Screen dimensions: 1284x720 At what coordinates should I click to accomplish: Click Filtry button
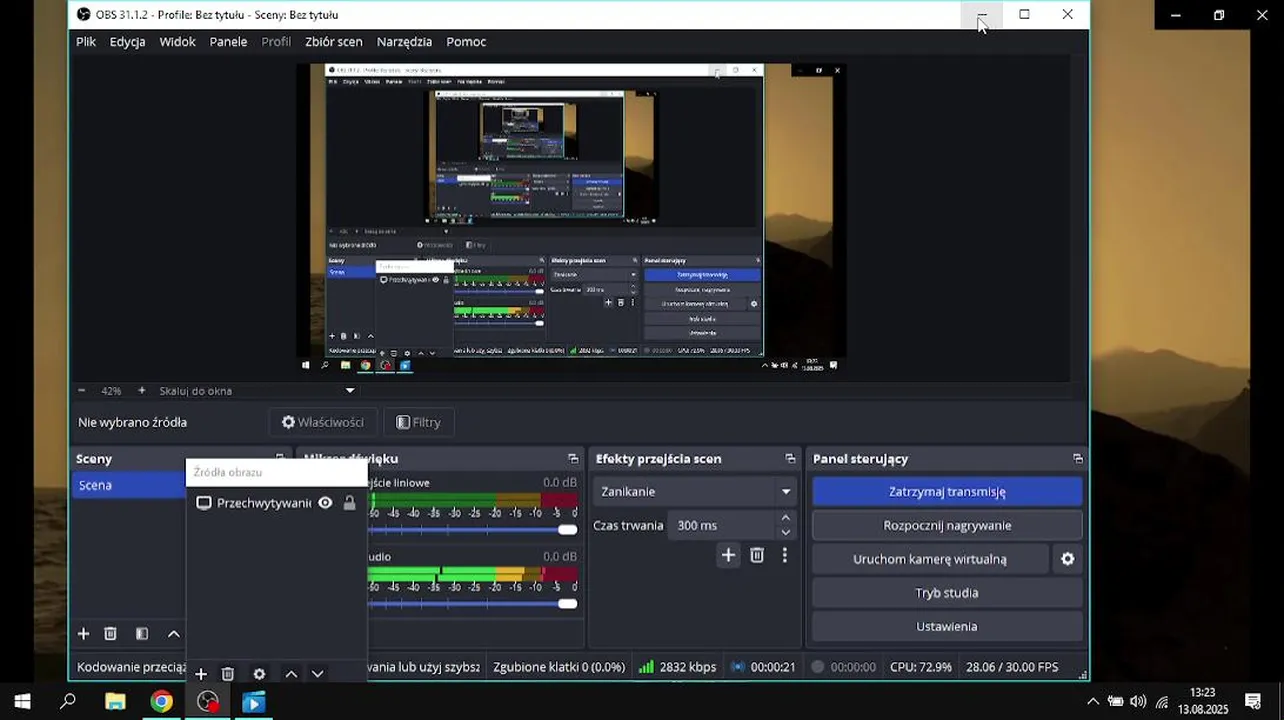tap(419, 422)
